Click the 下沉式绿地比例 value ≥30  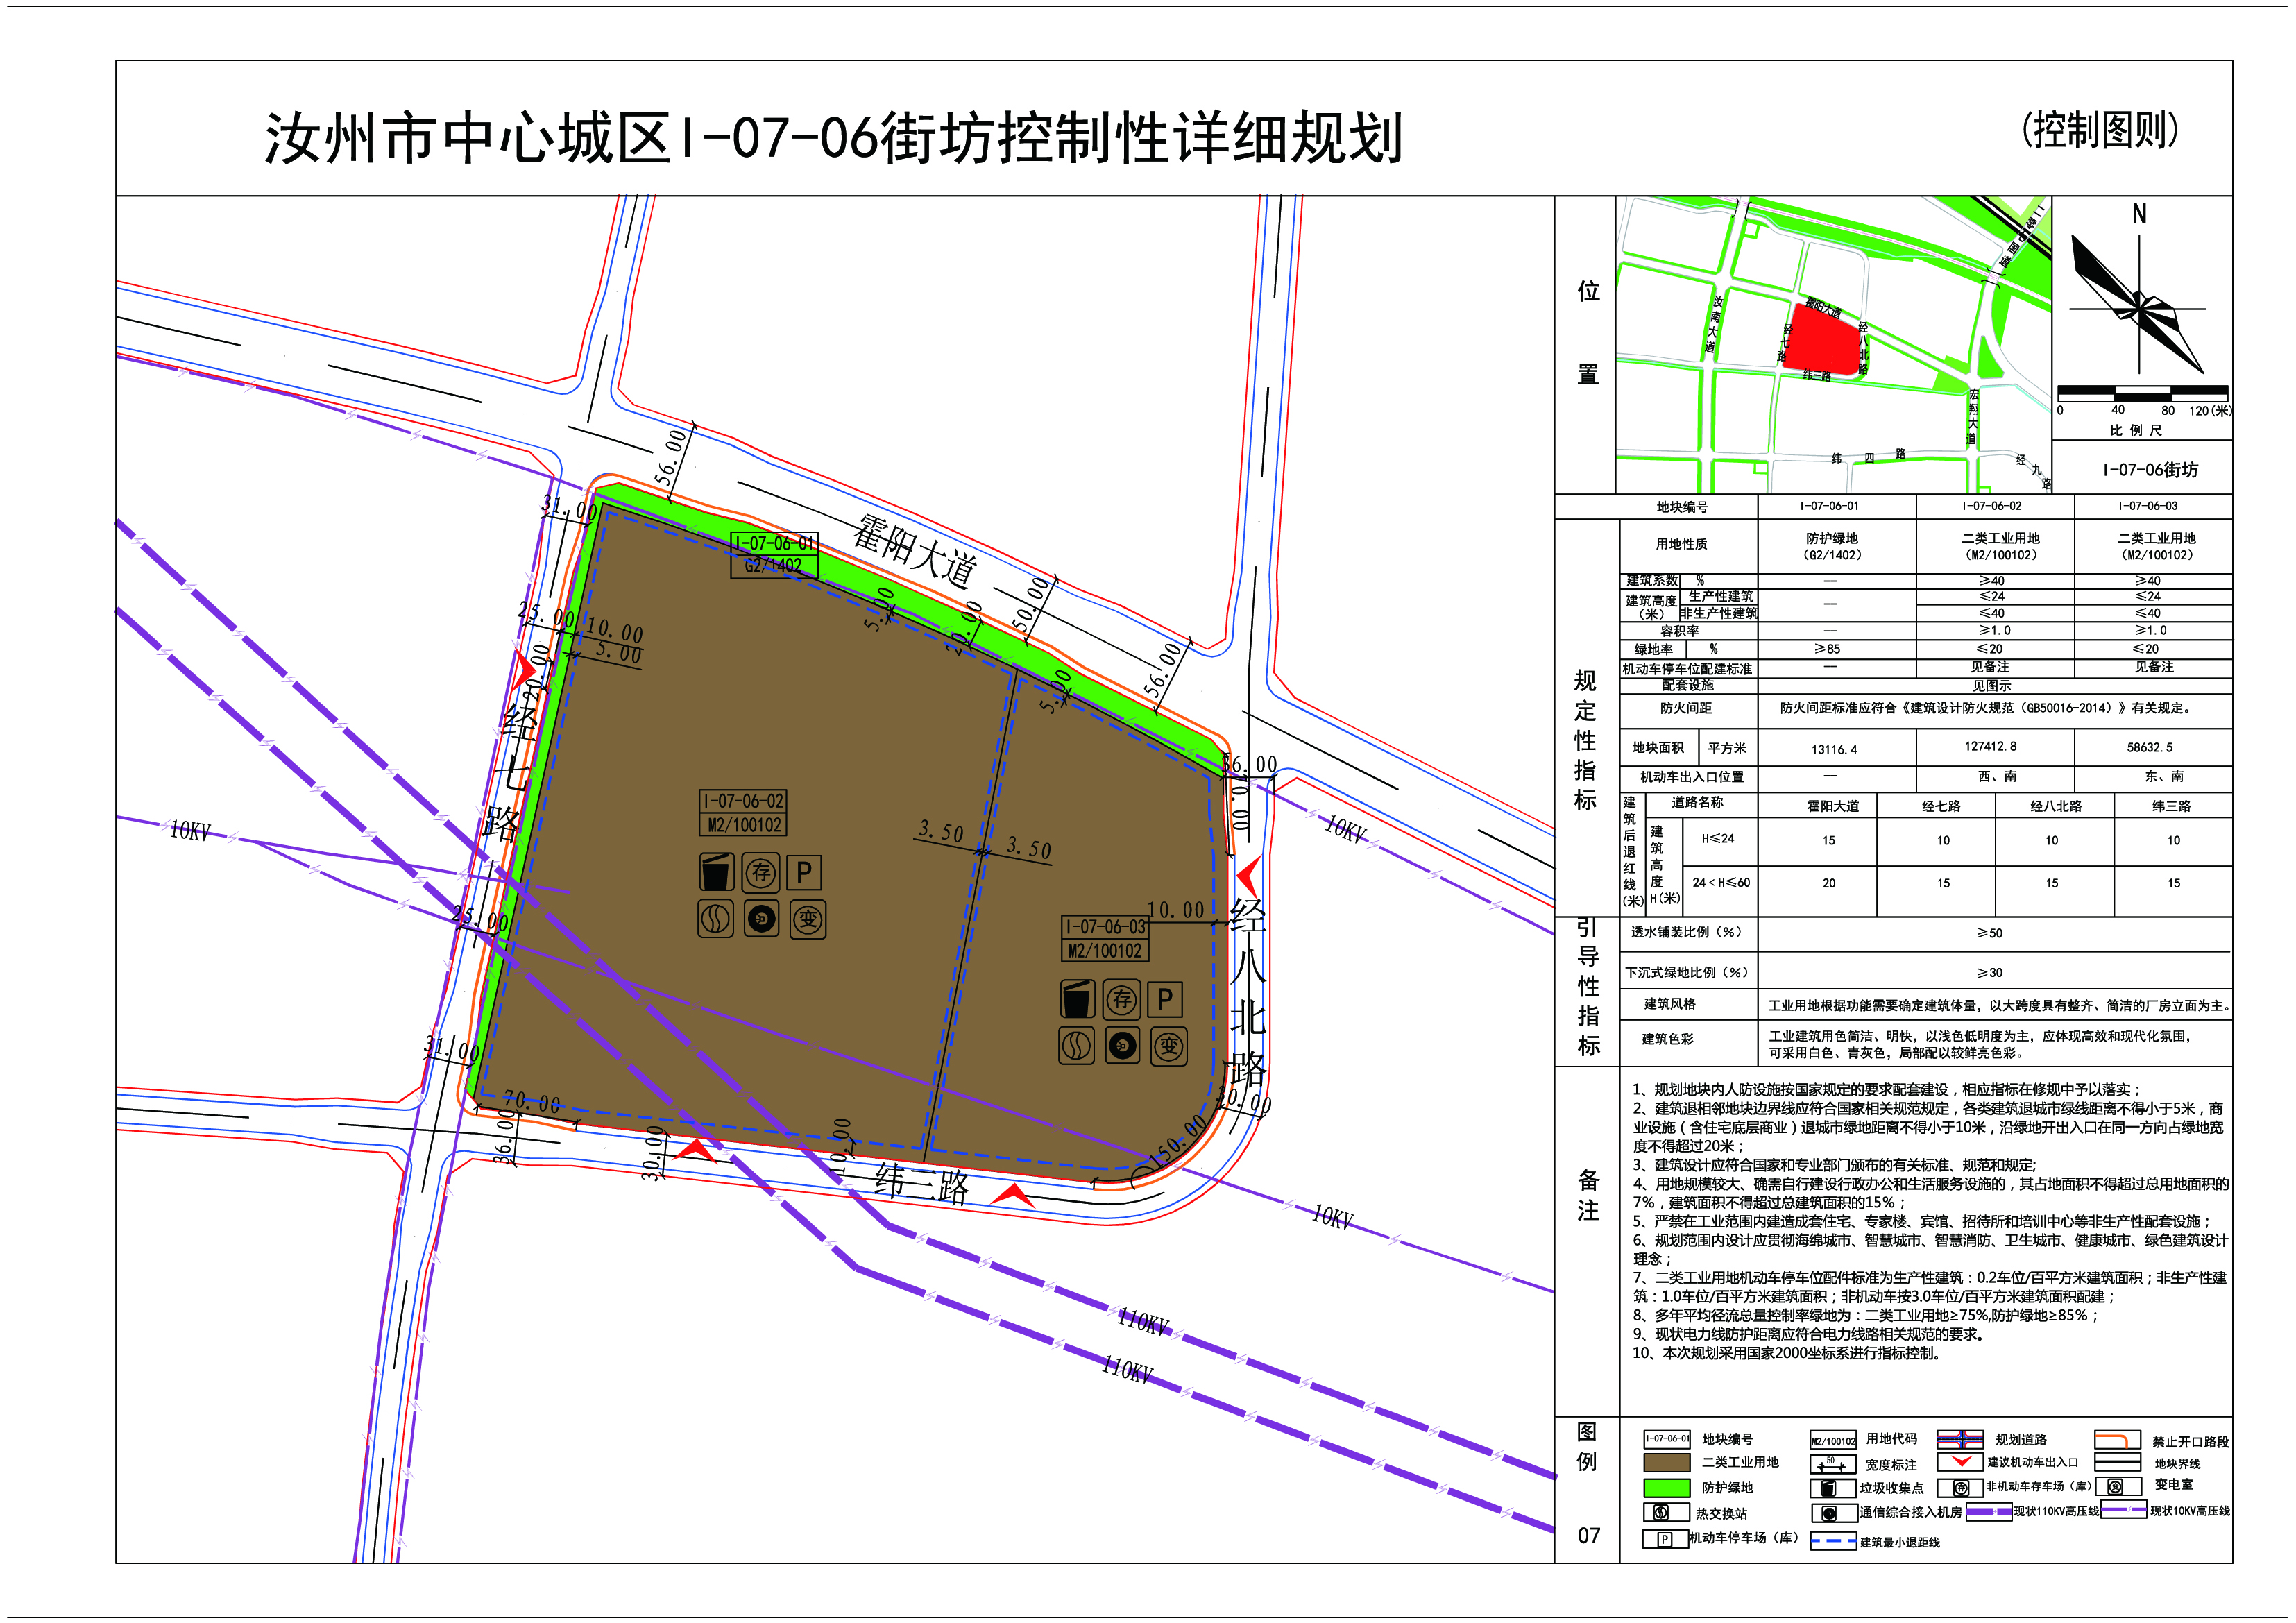1989,972
